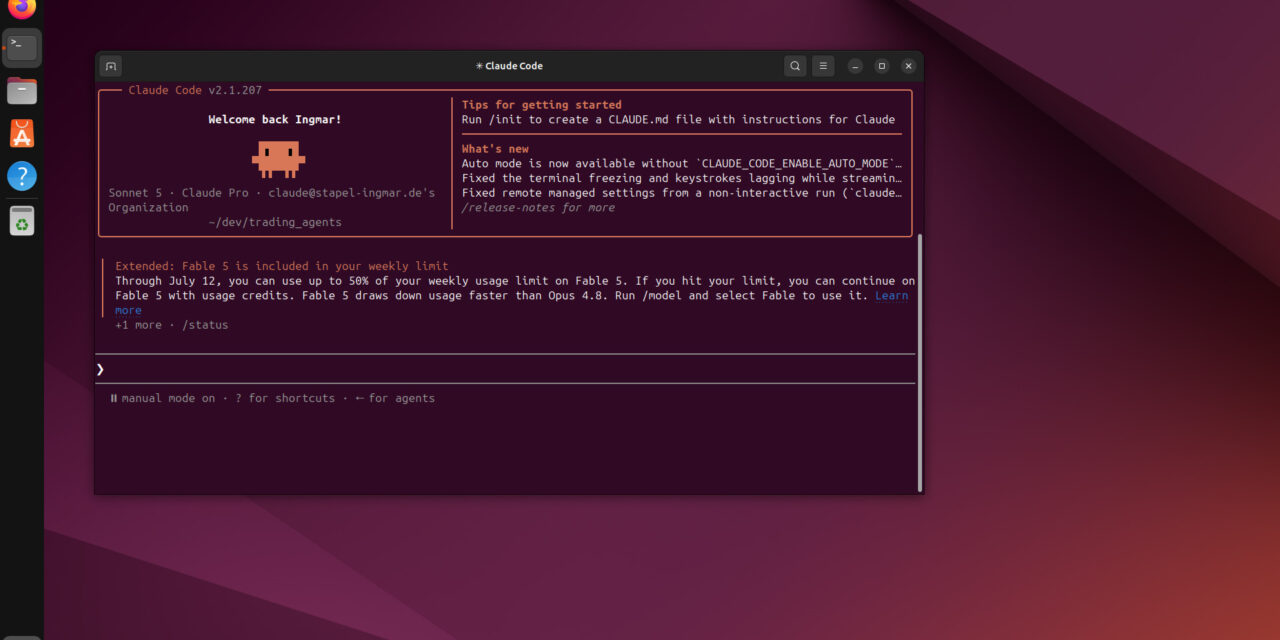
Task: Click the "? for shortcuts" hint
Action: [285, 398]
